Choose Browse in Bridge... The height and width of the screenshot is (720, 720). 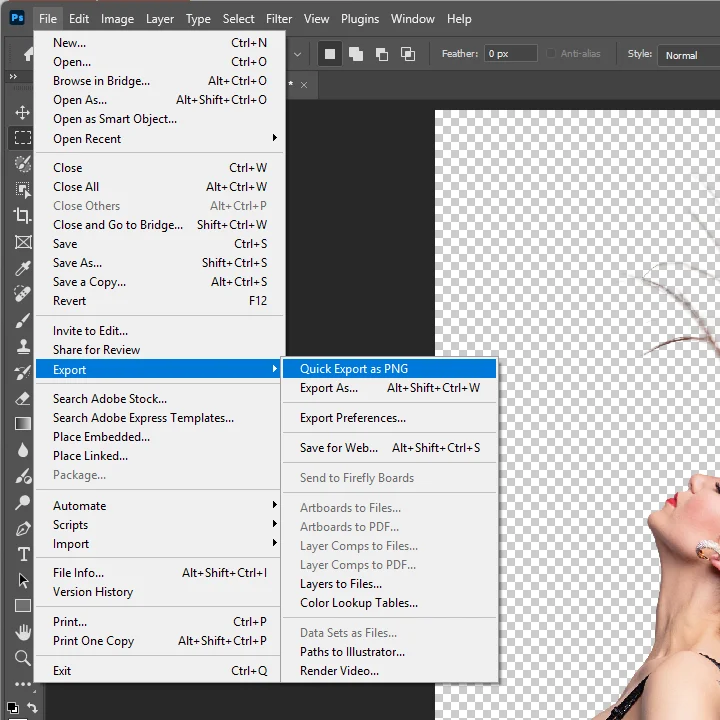[x=160, y=81]
